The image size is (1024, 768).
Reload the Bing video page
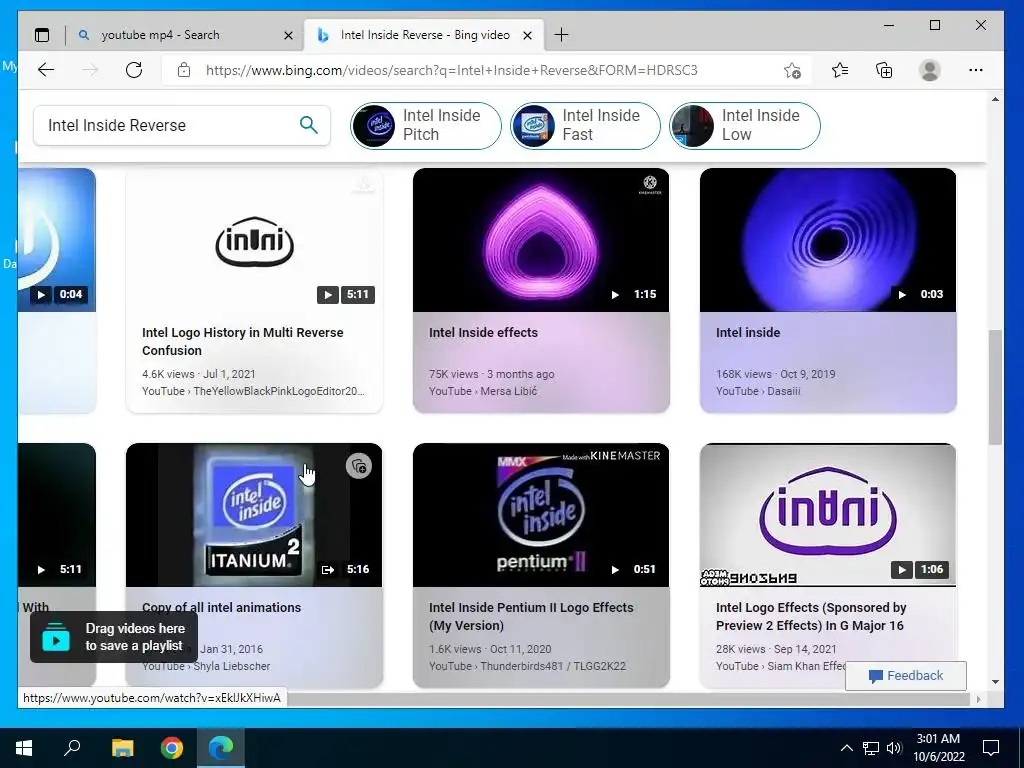click(134, 70)
